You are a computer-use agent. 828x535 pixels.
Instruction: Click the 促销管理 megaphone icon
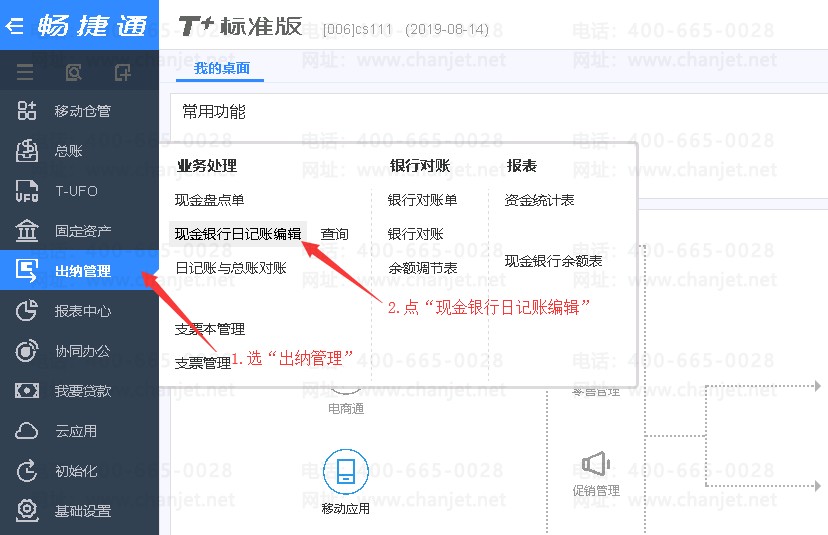(596, 464)
